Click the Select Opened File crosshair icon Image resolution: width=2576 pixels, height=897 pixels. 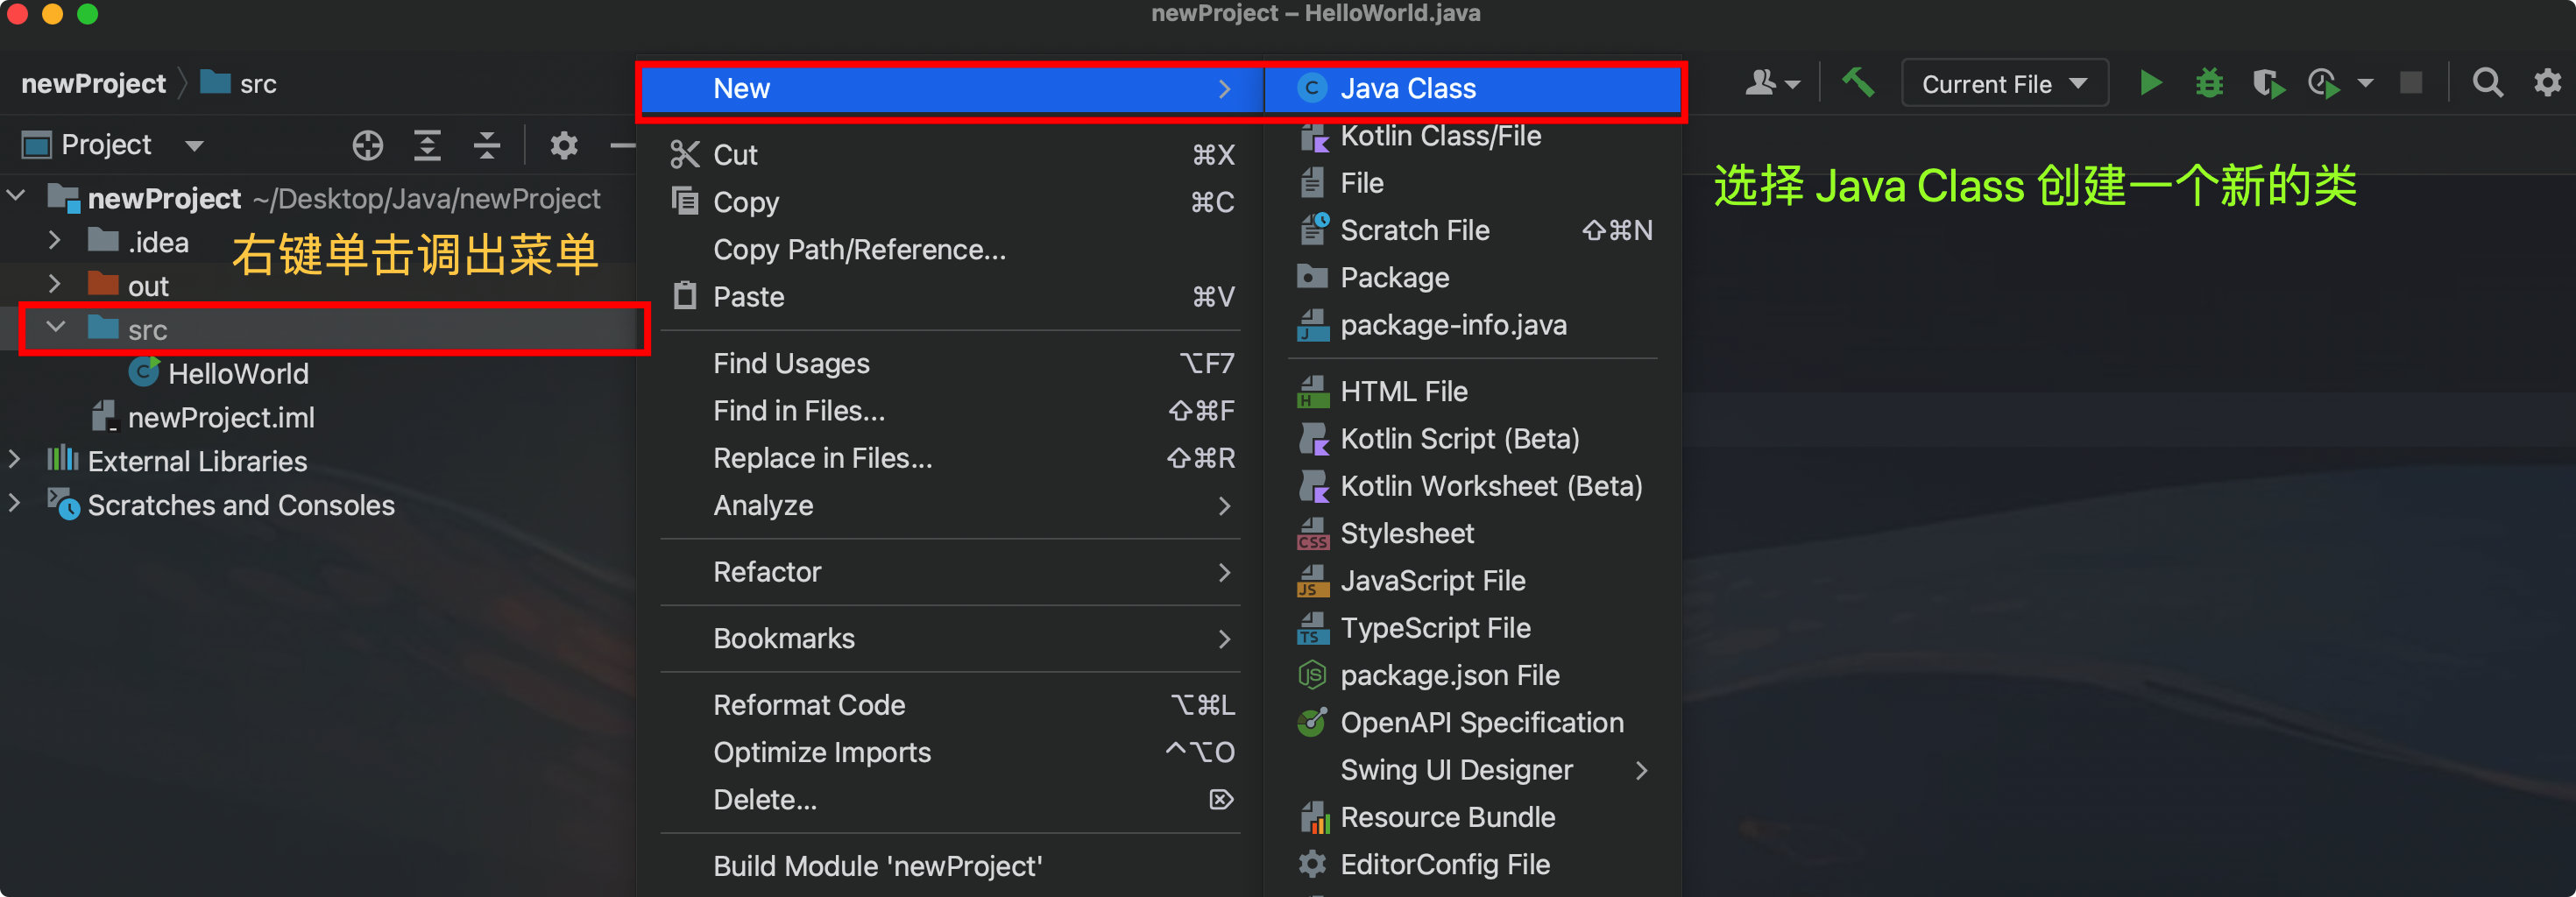tap(368, 146)
